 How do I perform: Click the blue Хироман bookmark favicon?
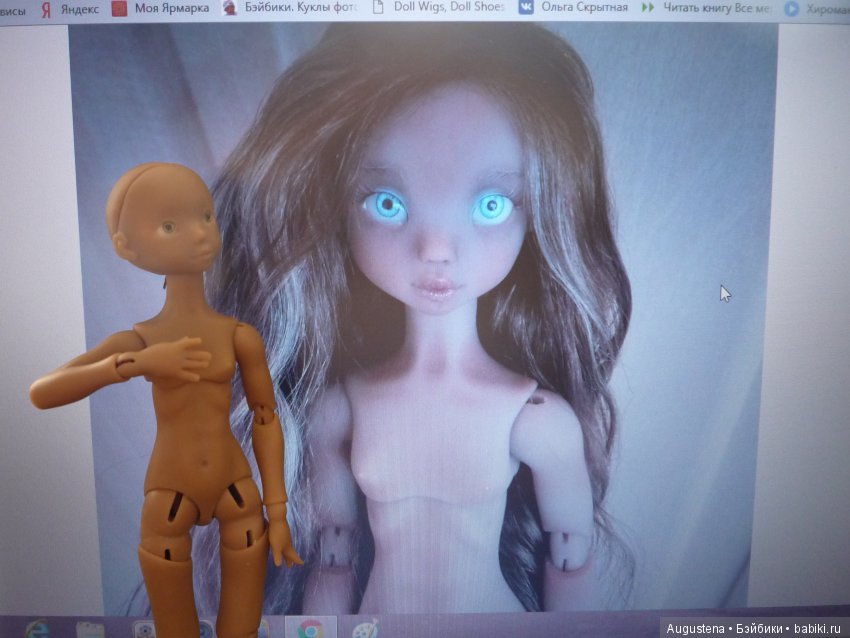pos(791,8)
